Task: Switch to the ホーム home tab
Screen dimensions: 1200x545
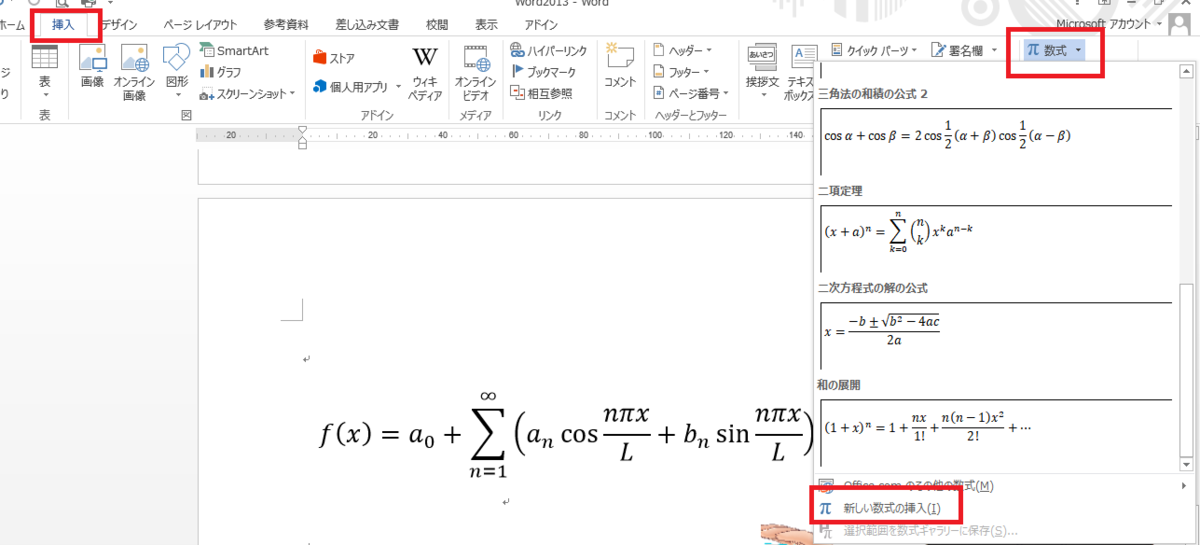Action: (12, 25)
